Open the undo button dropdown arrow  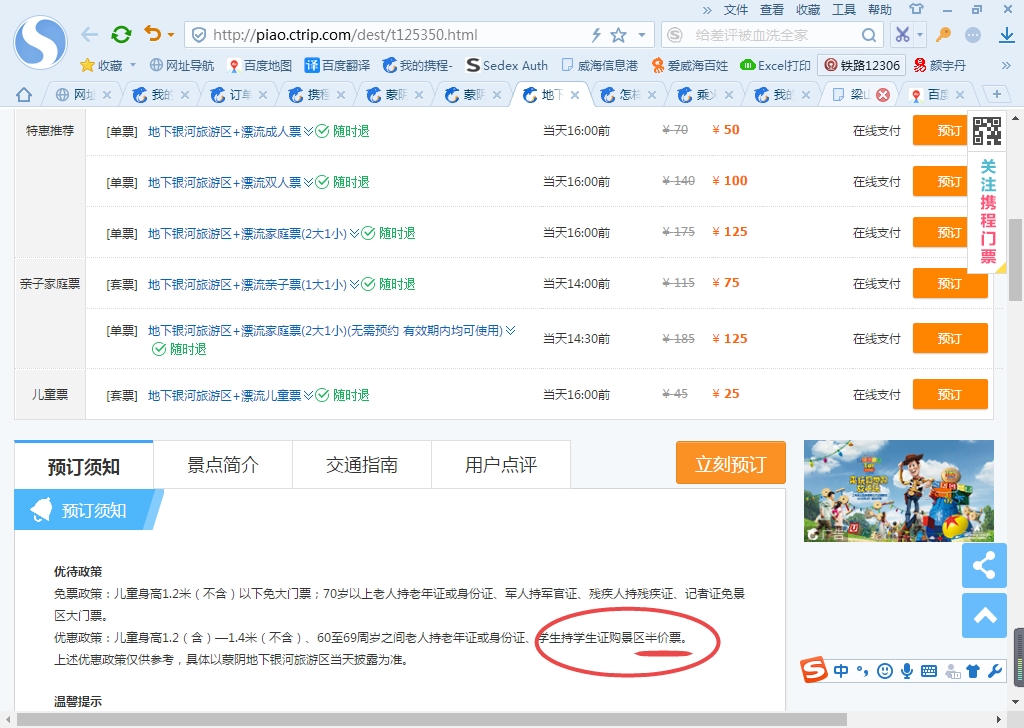click(171, 35)
